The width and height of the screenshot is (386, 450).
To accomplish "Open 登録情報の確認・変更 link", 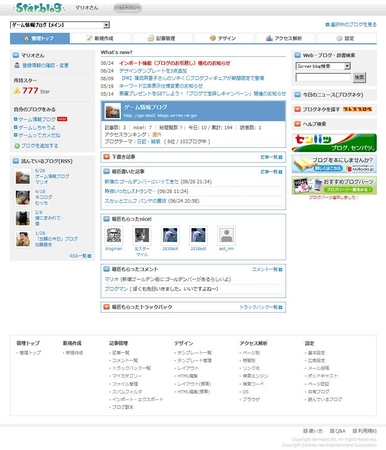I will [x=45, y=65].
